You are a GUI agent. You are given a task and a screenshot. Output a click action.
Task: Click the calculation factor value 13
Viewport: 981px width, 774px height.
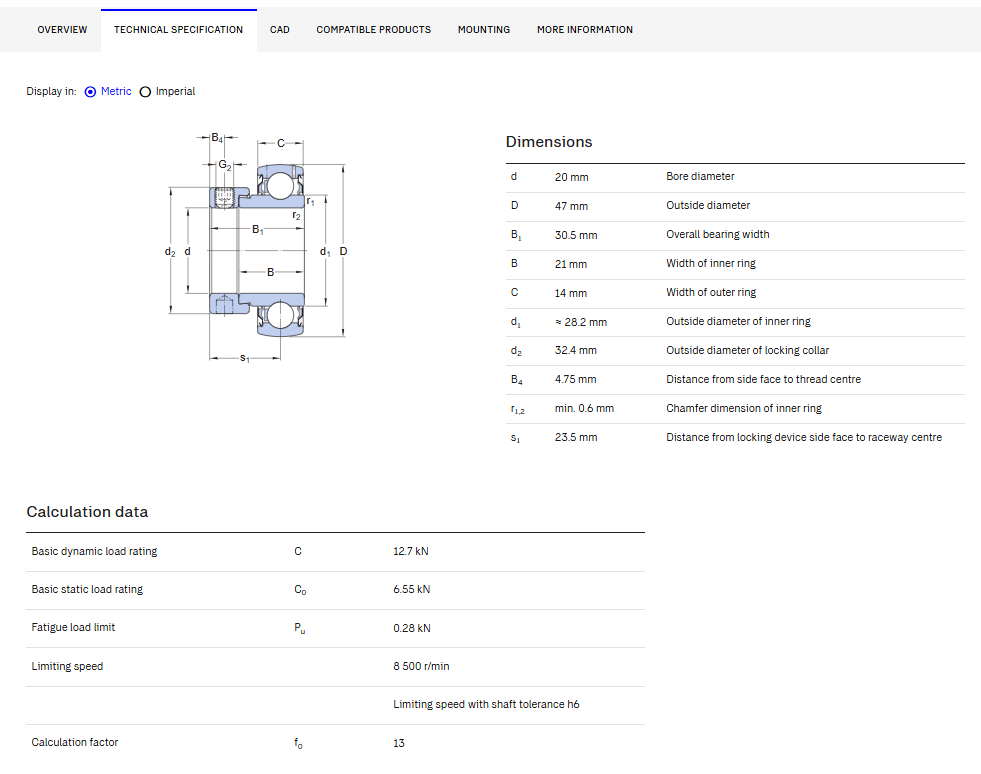(399, 743)
